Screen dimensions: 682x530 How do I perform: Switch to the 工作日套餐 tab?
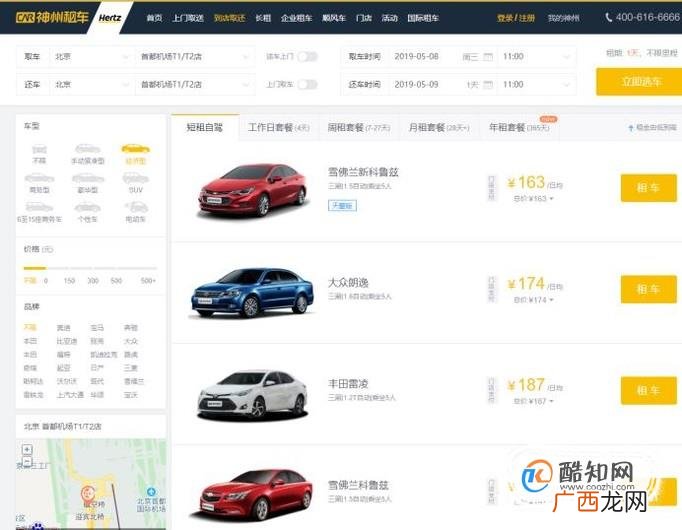(x=278, y=127)
